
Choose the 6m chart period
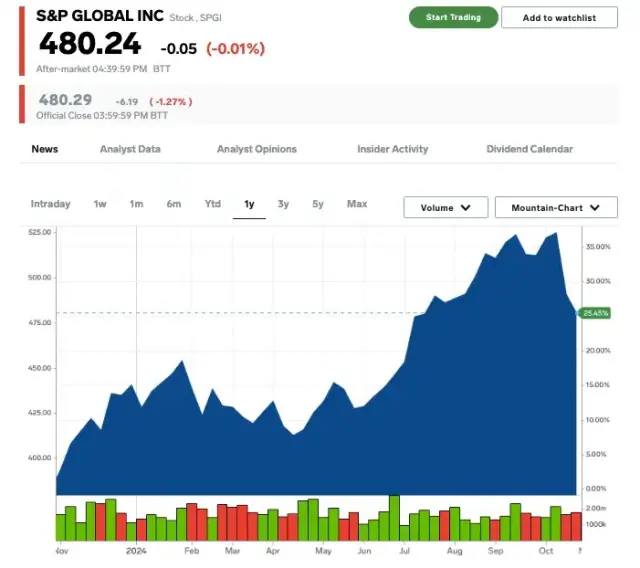tap(174, 204)
